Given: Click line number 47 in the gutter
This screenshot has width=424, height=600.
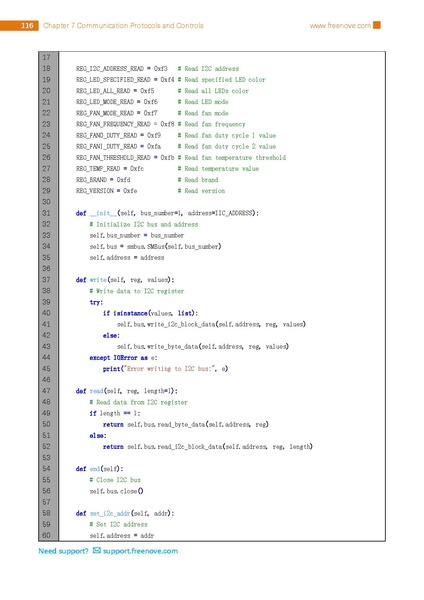Looking at the screenshot, I should point(46,391).
